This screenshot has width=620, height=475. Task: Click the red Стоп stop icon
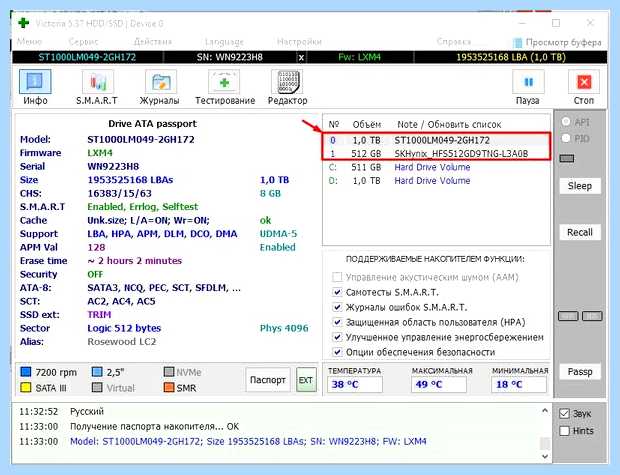[x=584, y=82]
